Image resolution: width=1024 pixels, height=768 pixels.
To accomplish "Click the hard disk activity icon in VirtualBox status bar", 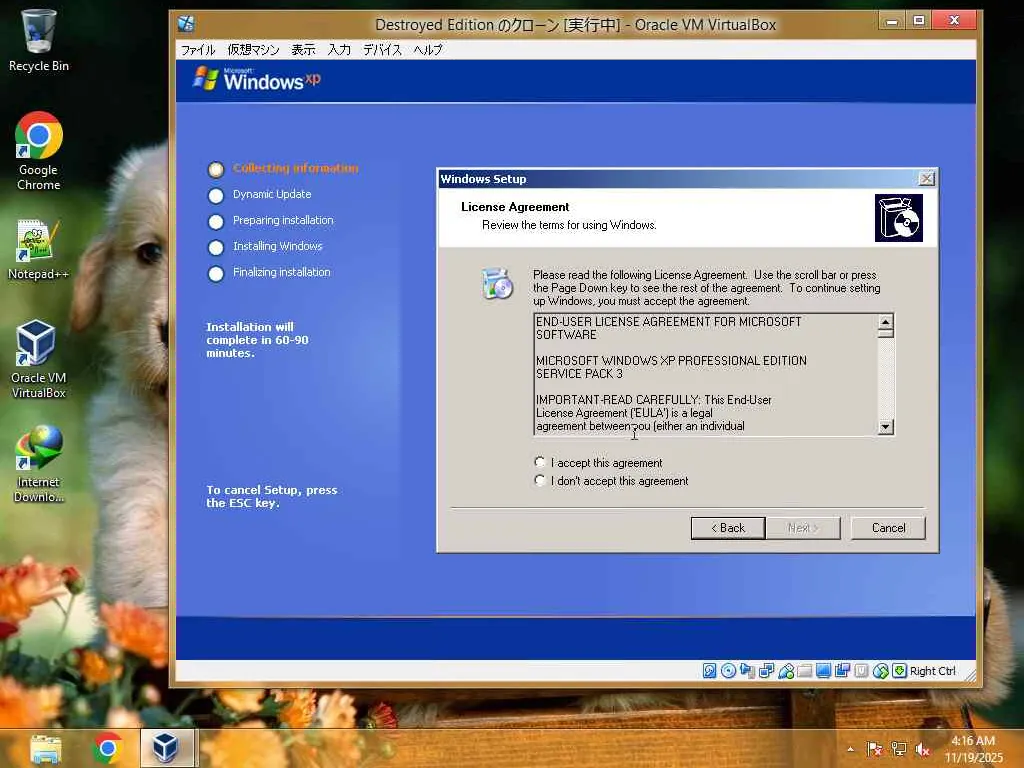I will click(x=709, y=671).
